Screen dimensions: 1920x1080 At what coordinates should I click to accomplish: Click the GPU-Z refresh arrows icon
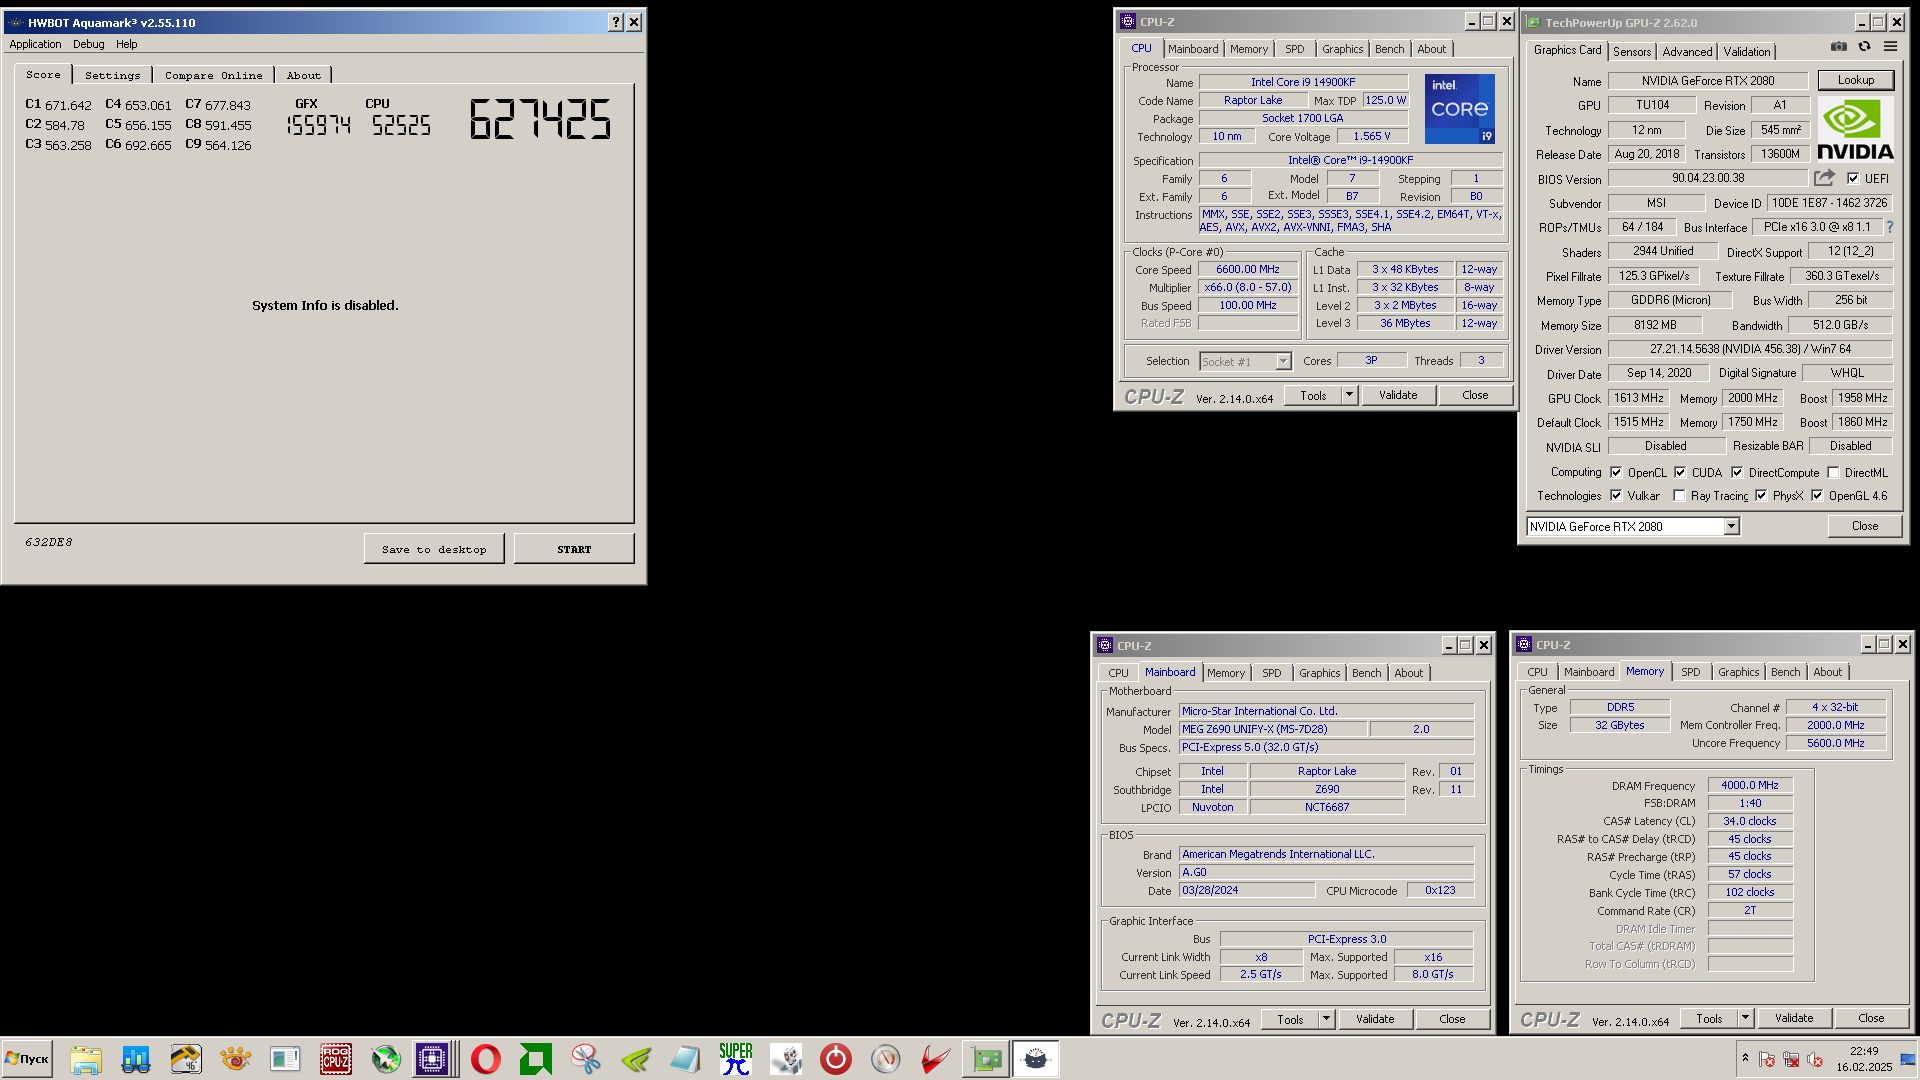click(1864, 47)
